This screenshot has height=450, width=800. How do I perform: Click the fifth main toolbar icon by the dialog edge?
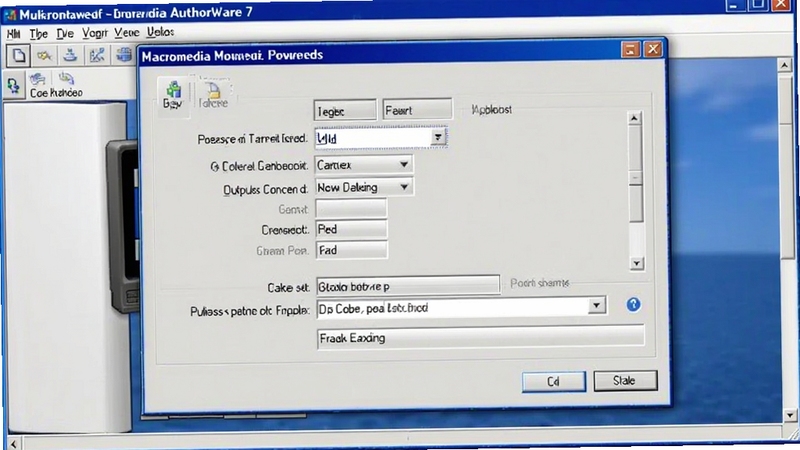(124, 55)
